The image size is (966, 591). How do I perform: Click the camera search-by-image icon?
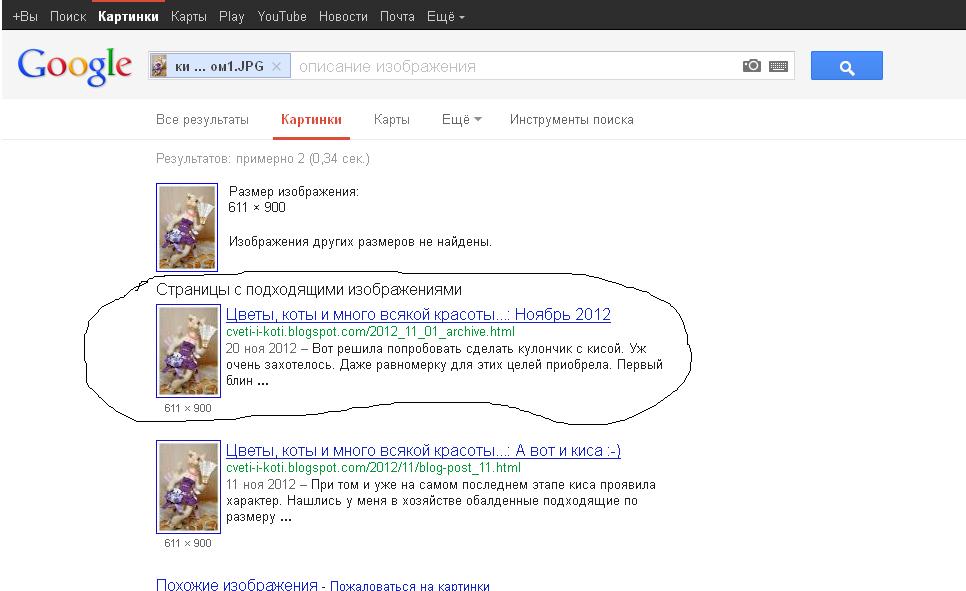pos(752,66)
